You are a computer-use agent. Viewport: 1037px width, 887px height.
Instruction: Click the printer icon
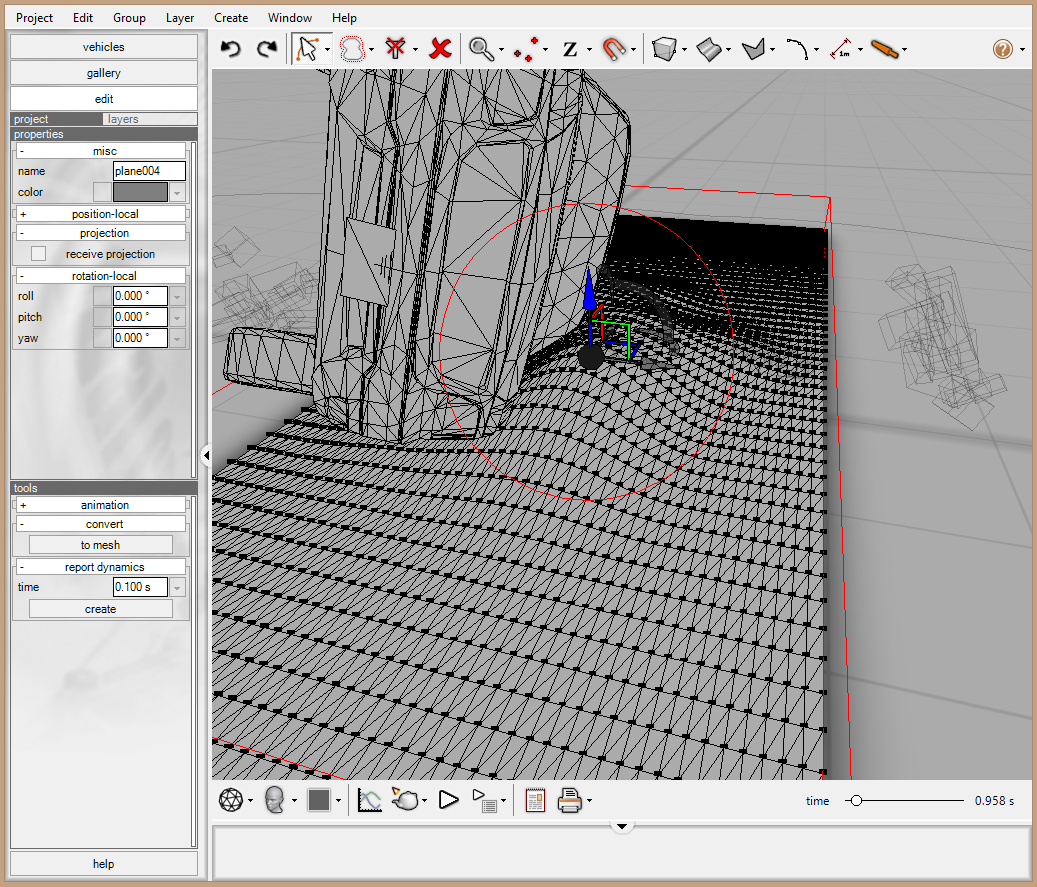[569, 800]
